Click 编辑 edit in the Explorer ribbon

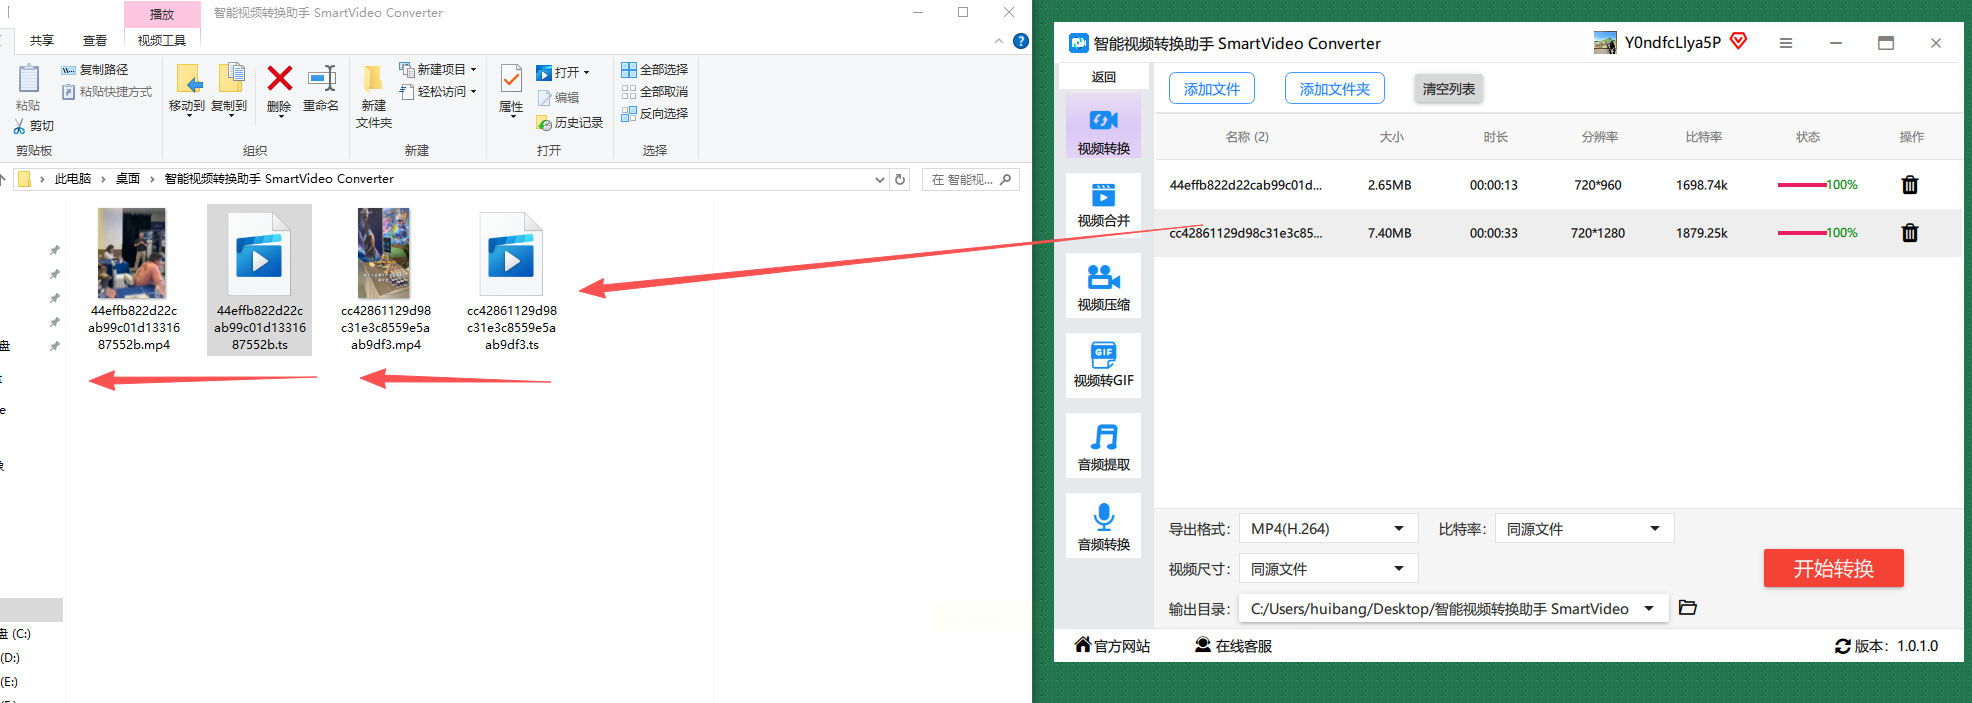tap(558, 98)
